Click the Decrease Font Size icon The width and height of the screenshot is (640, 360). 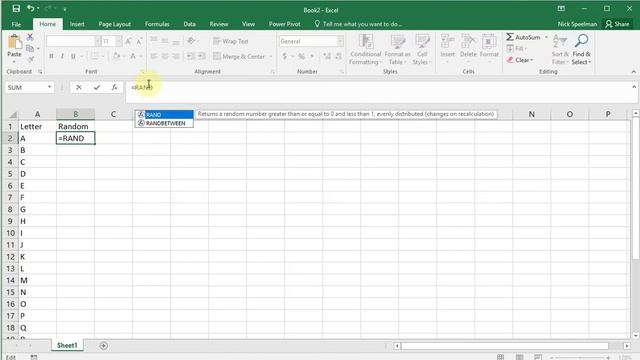(139, 41)
